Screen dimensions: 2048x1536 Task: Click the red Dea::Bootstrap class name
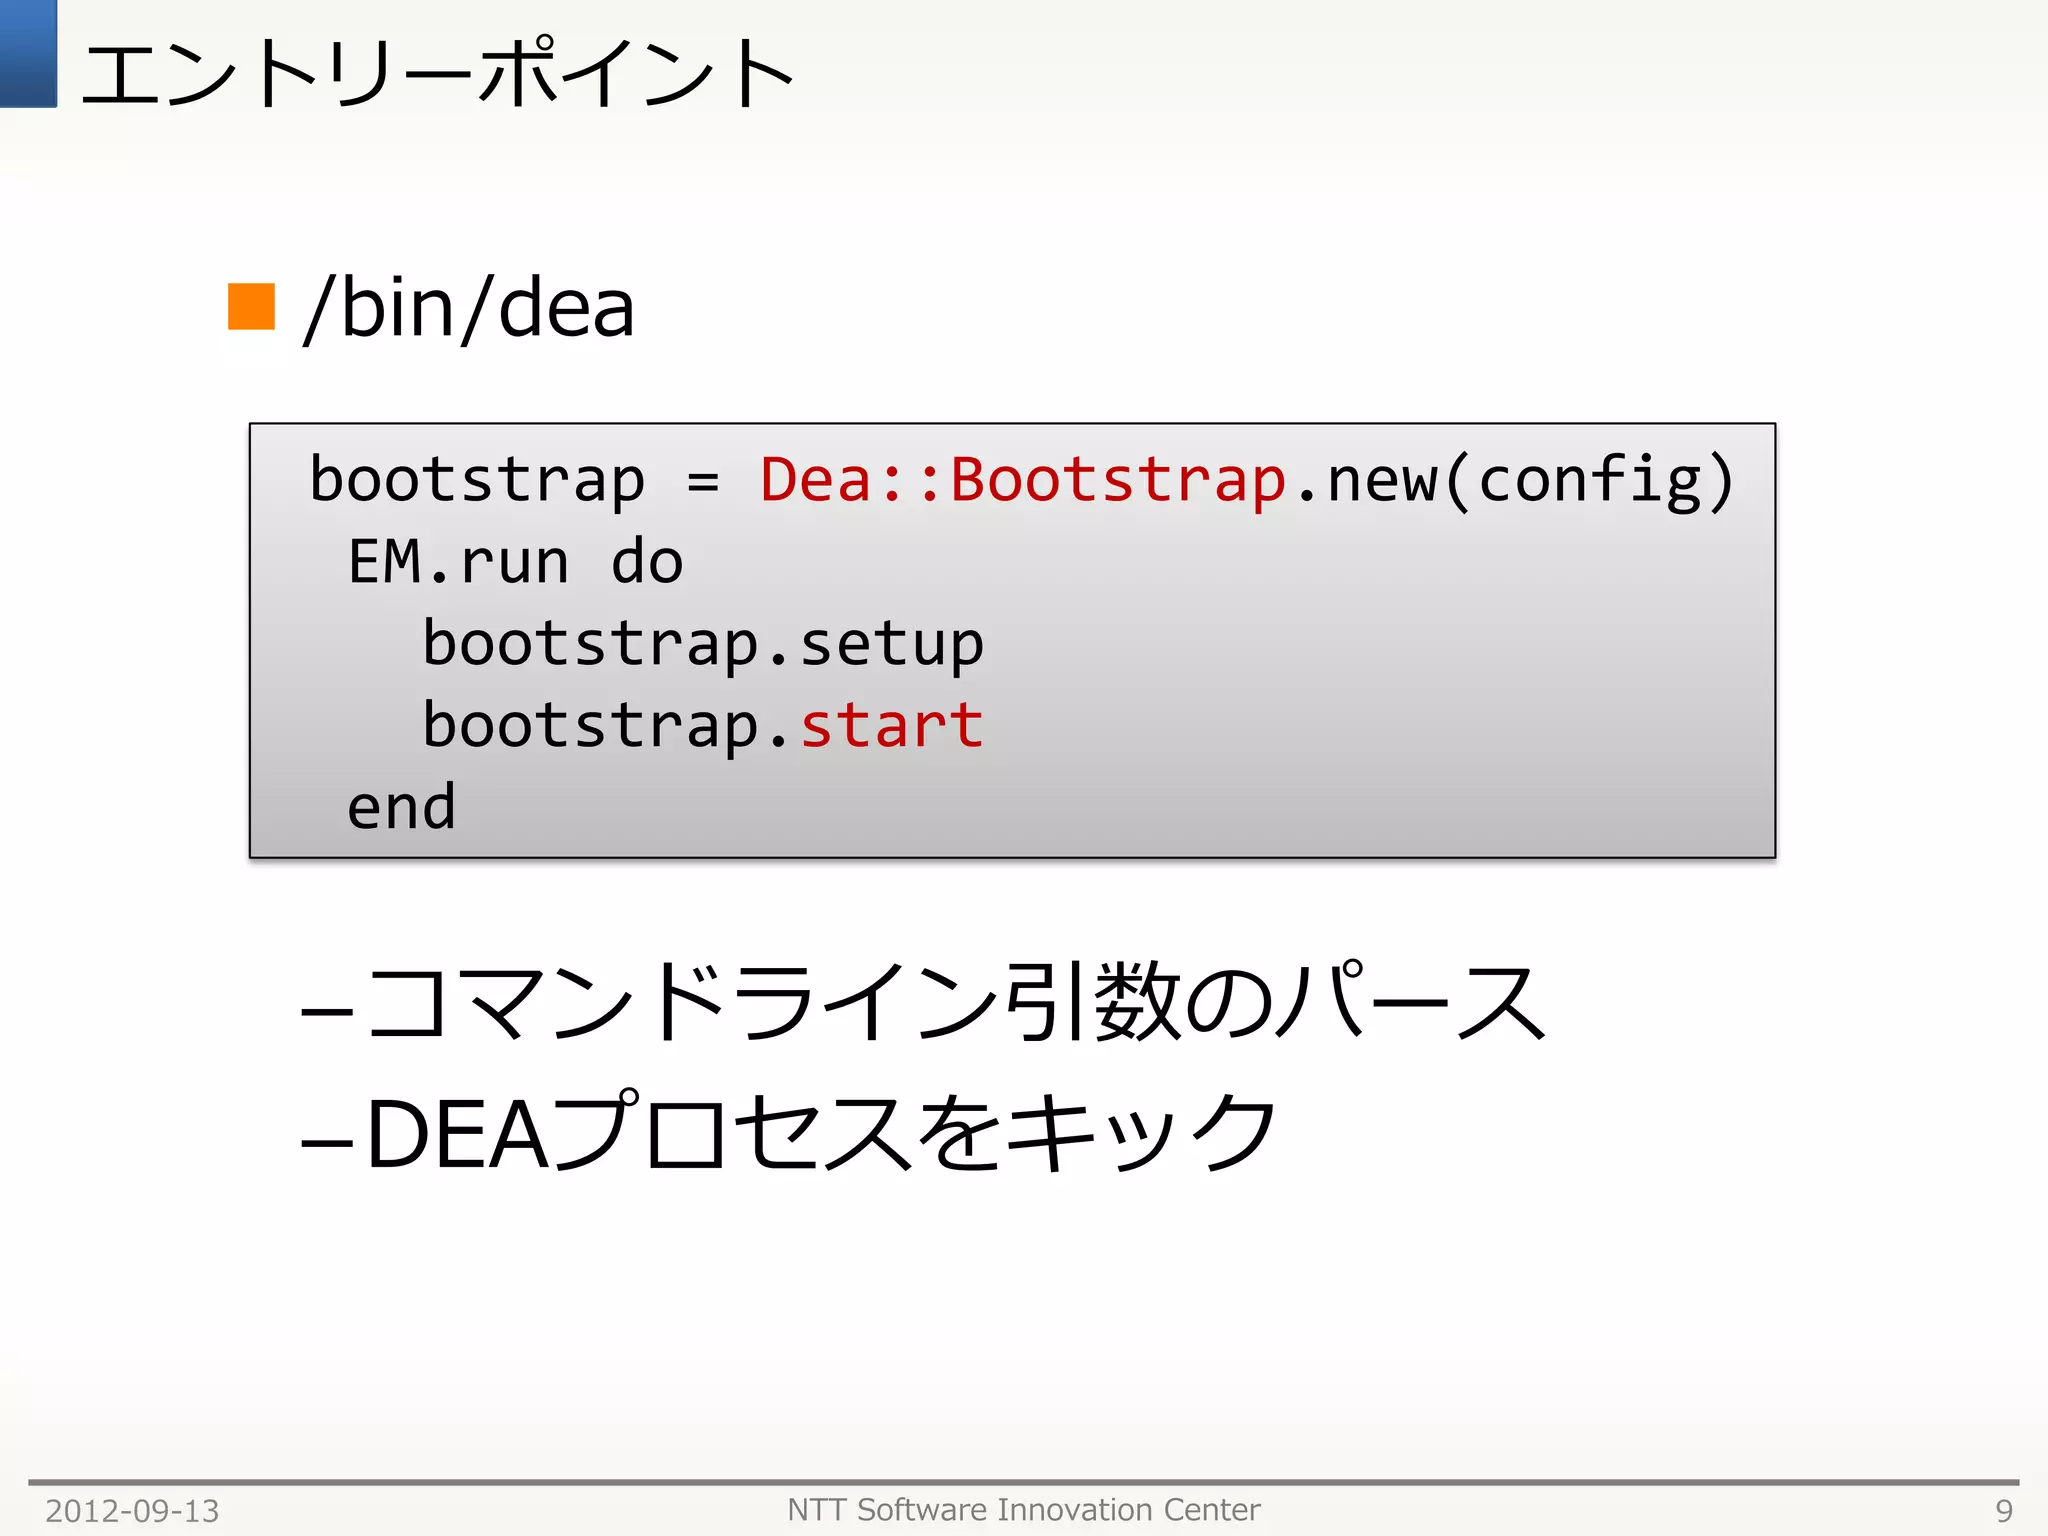click(1022, 480)
